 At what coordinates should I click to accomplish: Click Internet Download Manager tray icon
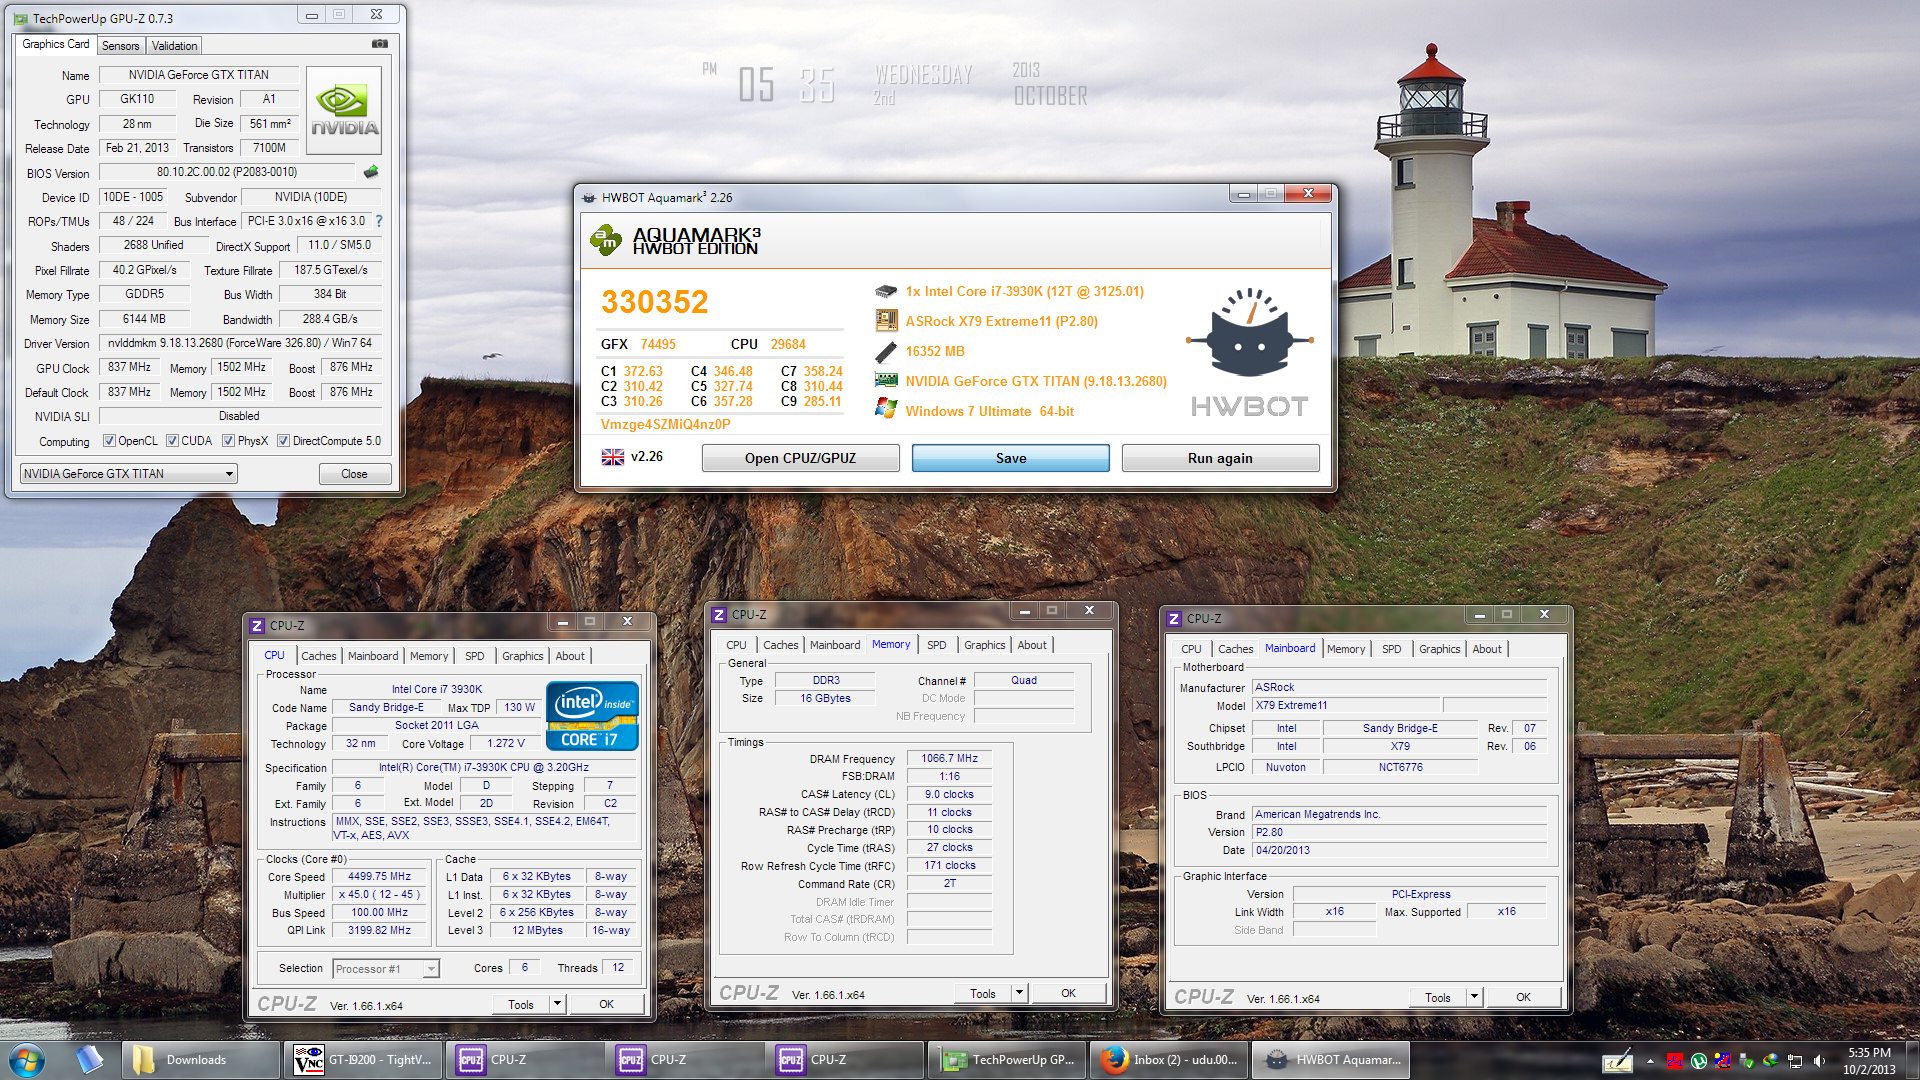1770,1061
